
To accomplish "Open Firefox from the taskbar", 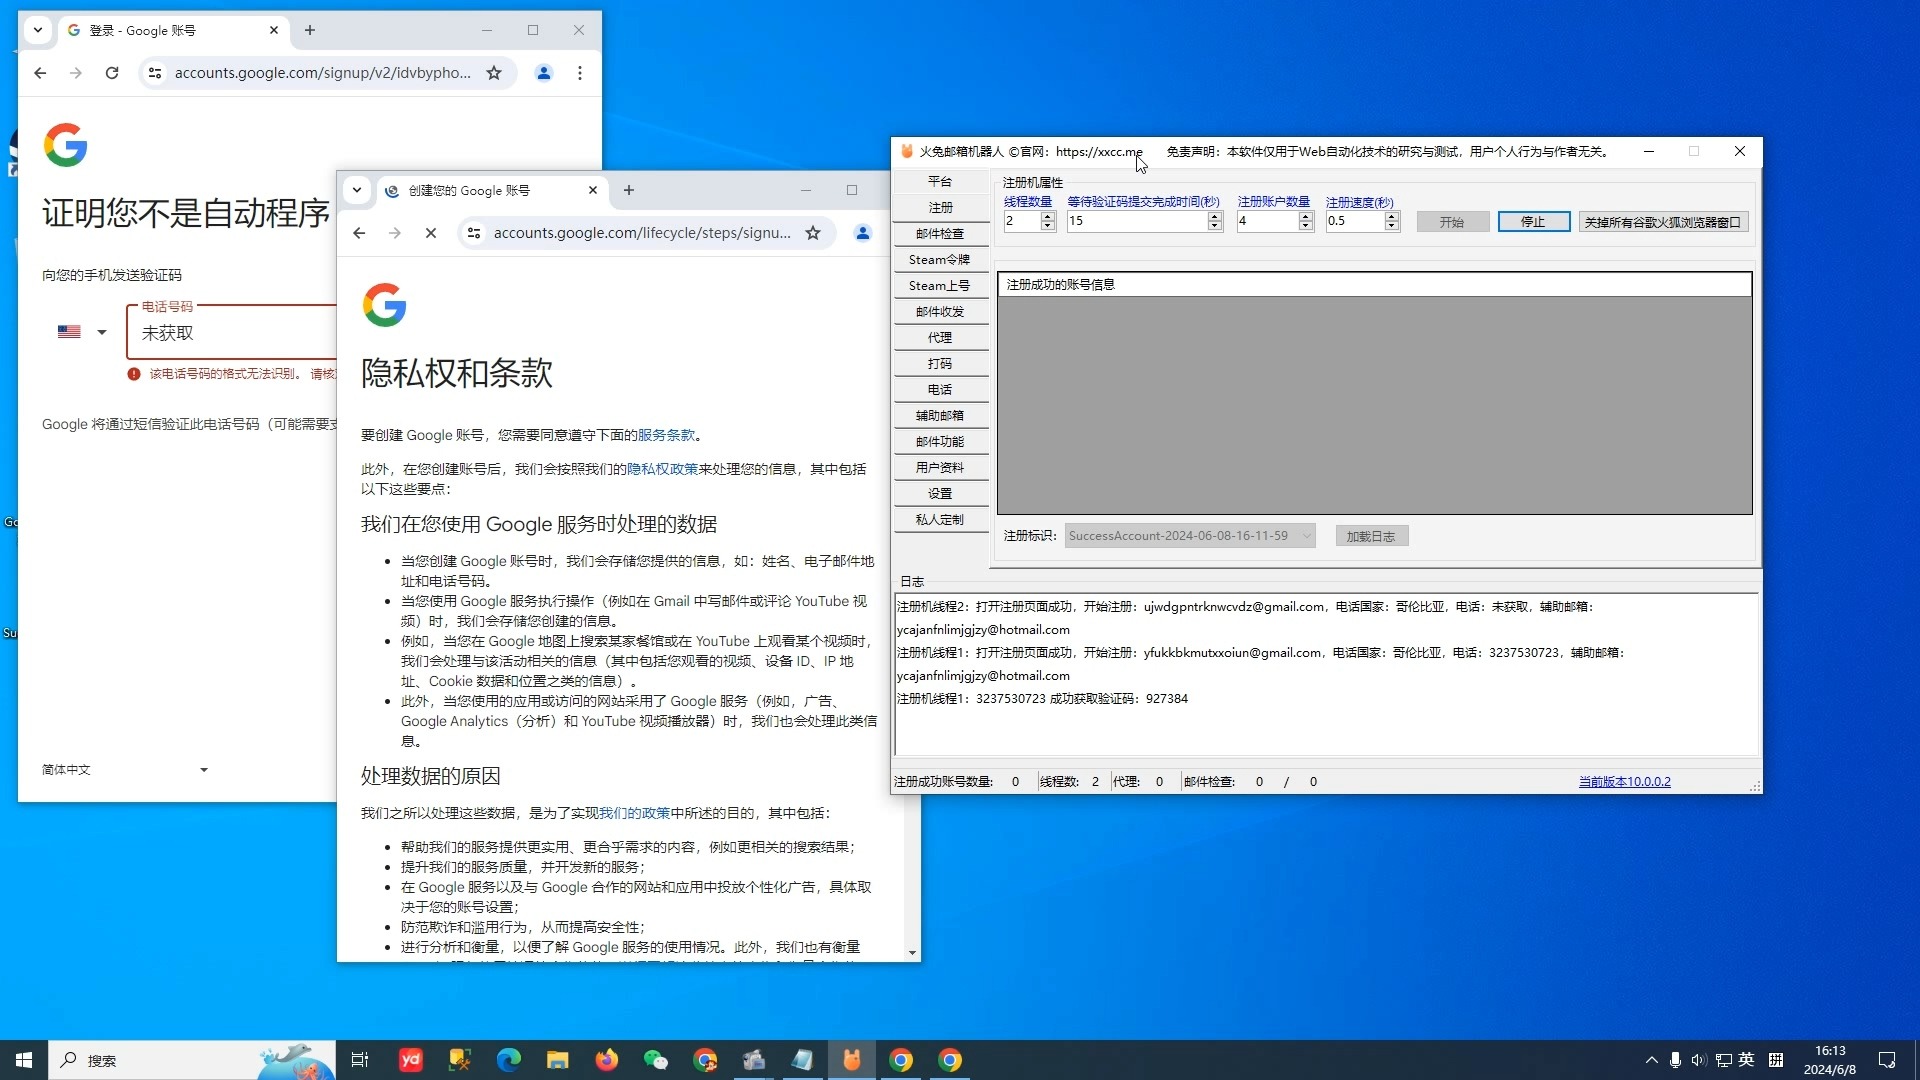I will [607, 1060].
